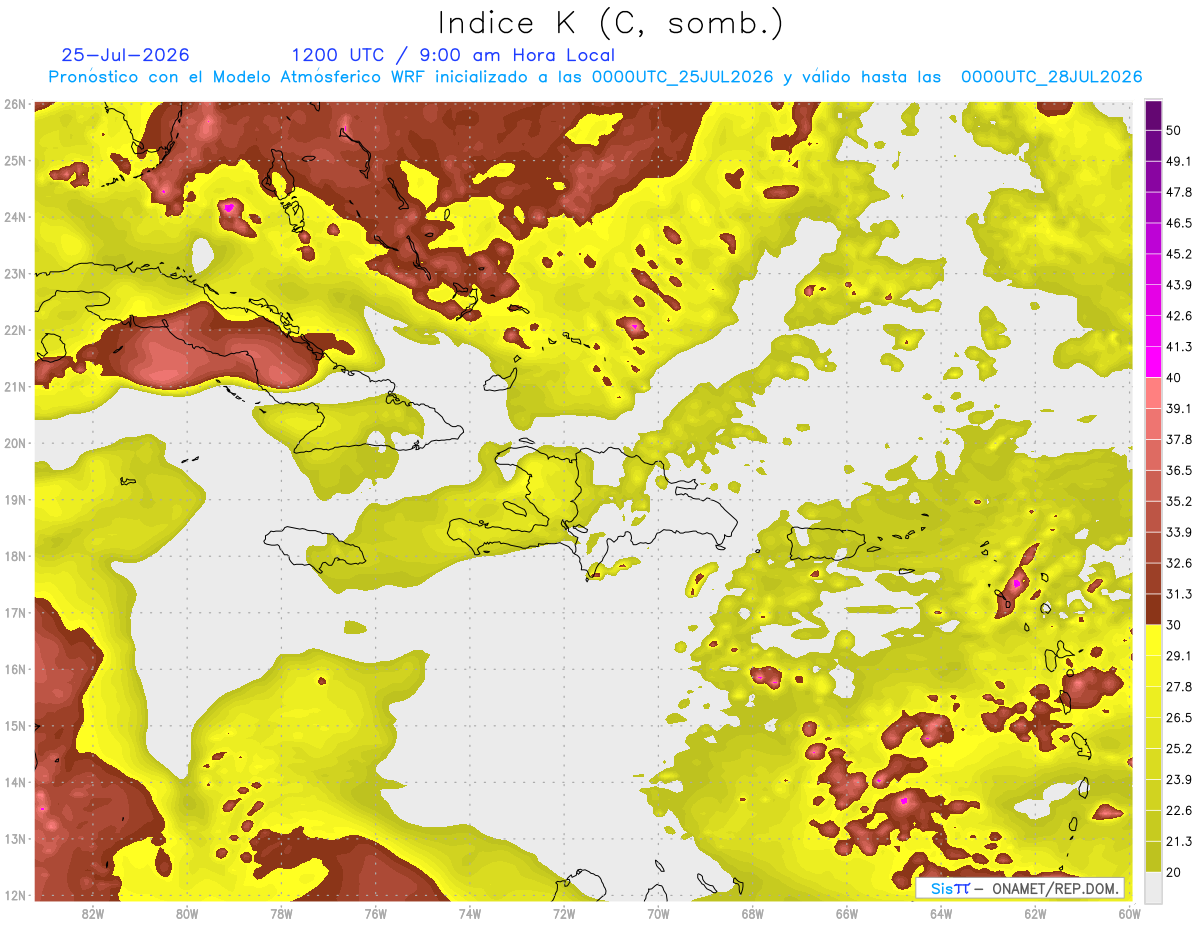
Task: Select the date label "25-Jul-2026"
Action: (125, 55)
